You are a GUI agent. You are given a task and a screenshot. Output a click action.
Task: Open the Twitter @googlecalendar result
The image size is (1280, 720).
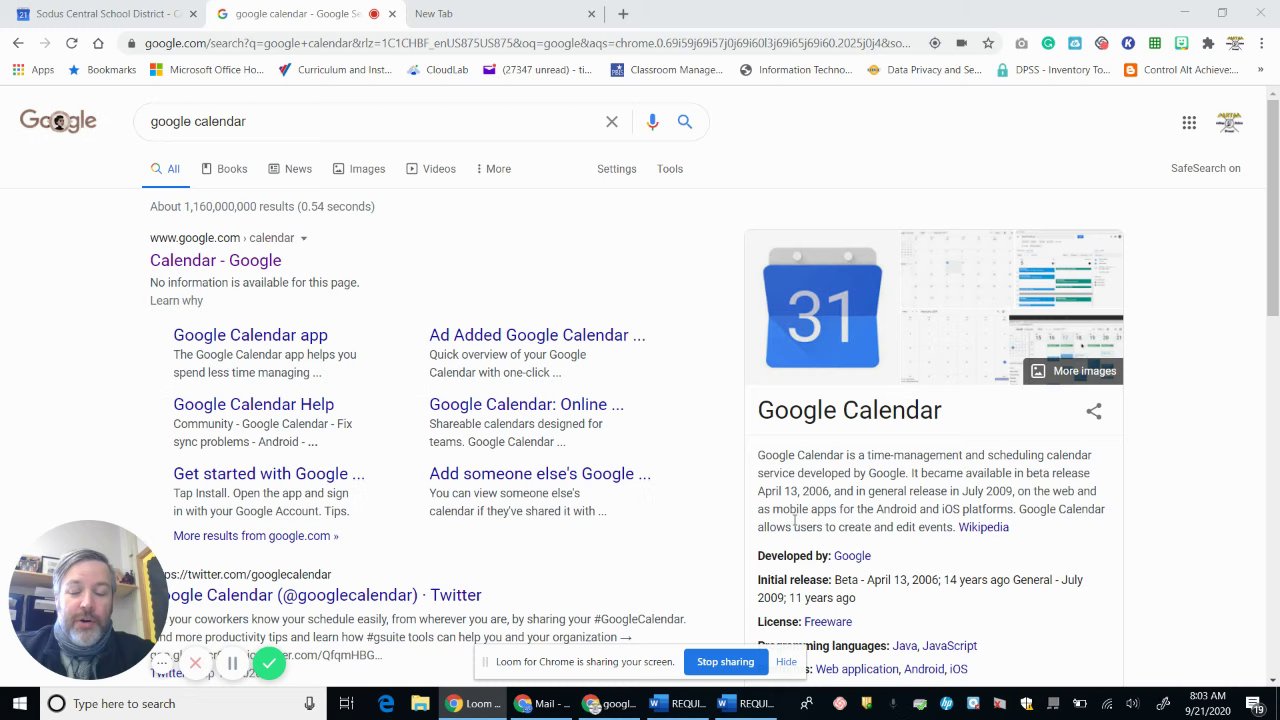point(318,595)
